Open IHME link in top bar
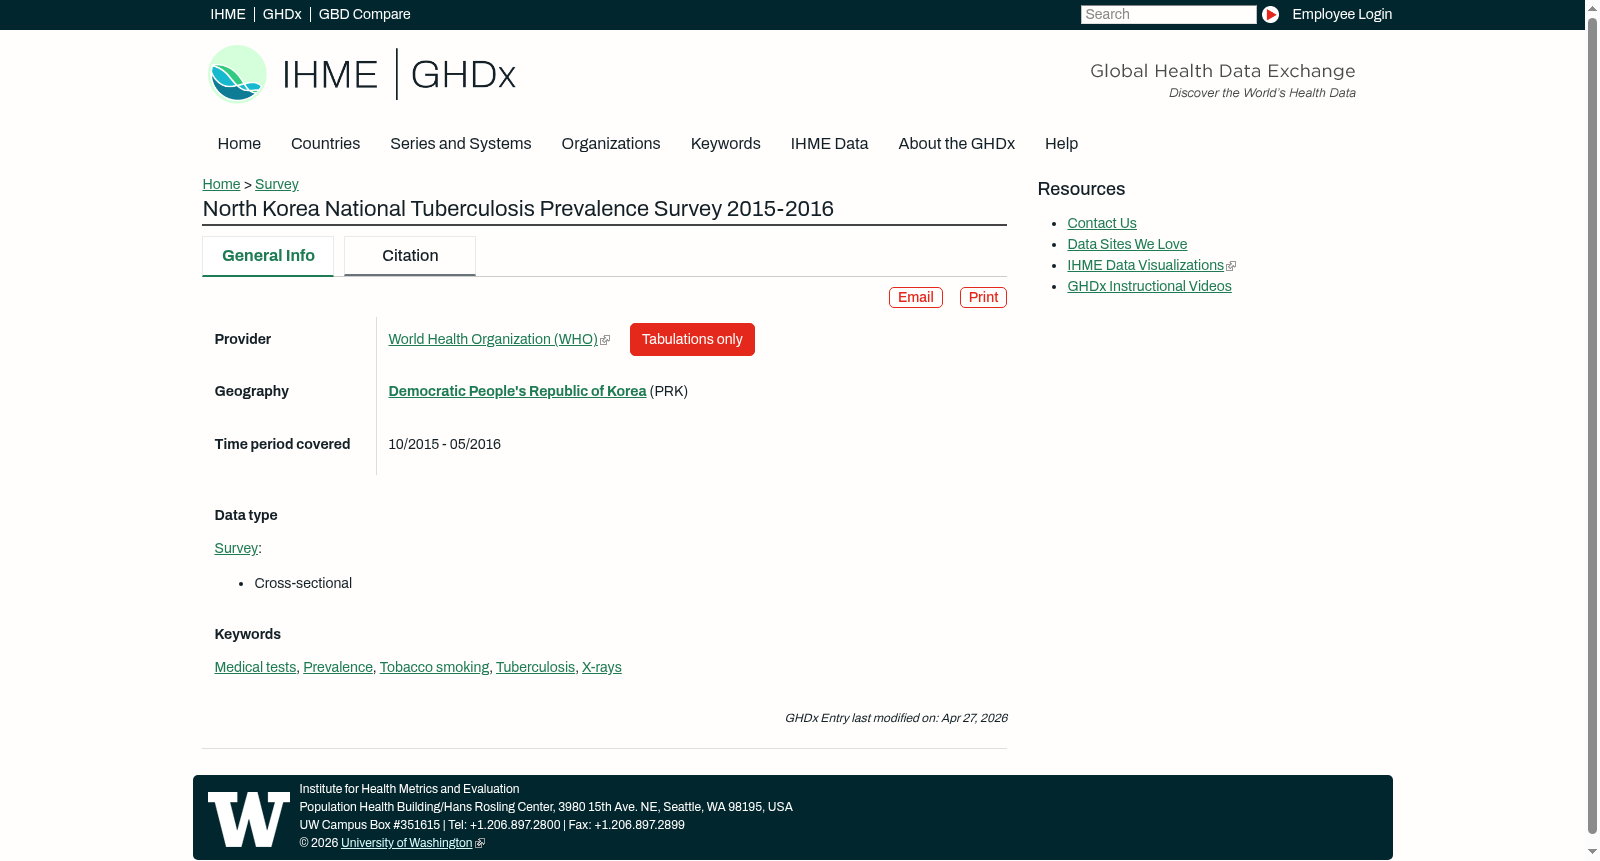Screen dimensions: 1600x861 coord(228,14)
